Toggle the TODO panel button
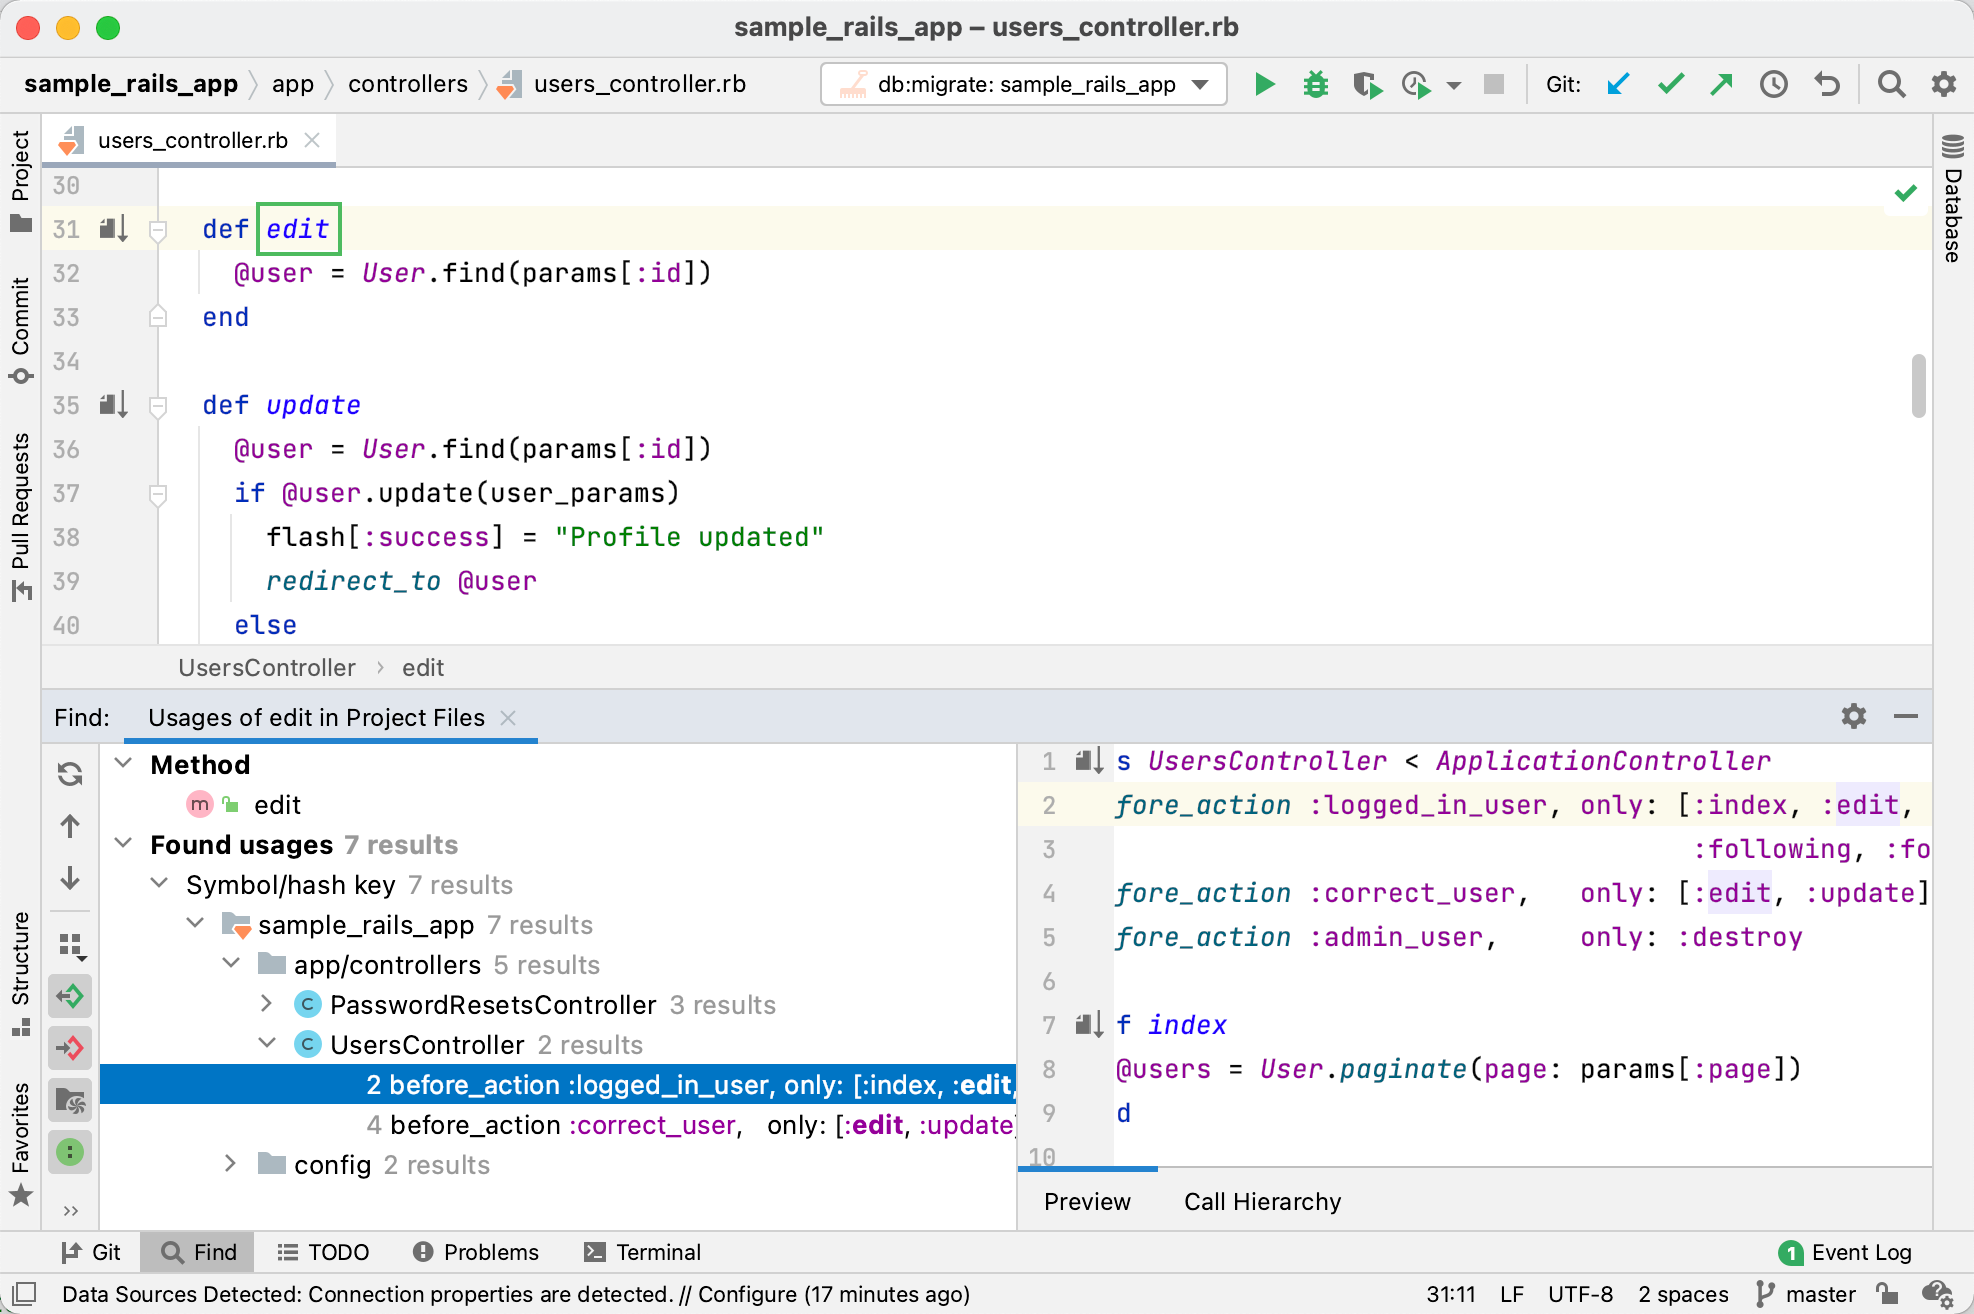Screen dimensions: 1974x1314 click(x=326, y=1249)
